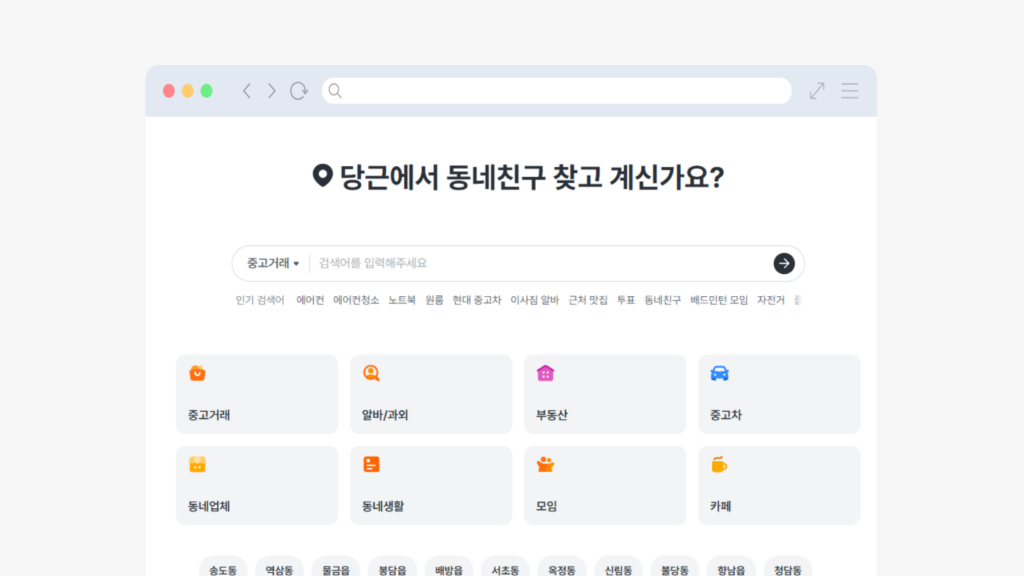Click the yellow minimize window dot
Screen dimensions: 1024x576
point(187,91)
